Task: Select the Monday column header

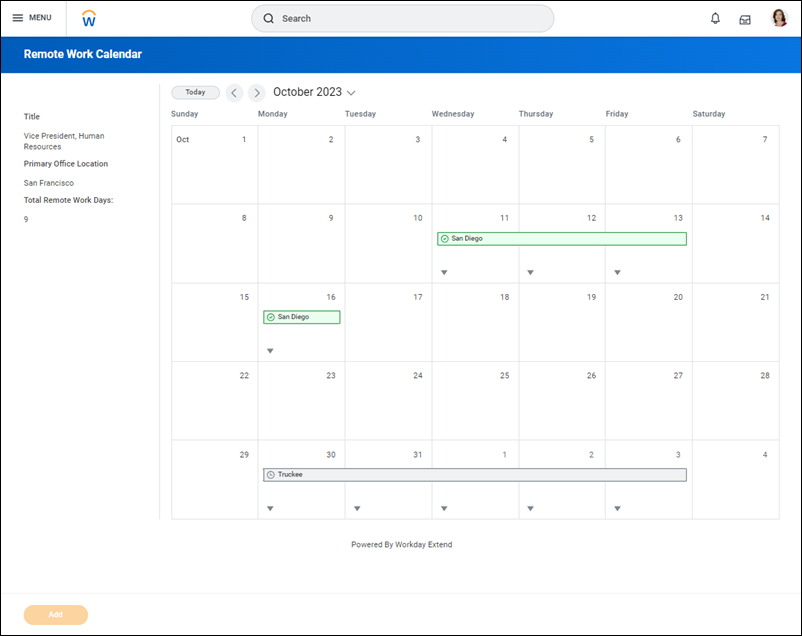Action: tap(273, 114)
